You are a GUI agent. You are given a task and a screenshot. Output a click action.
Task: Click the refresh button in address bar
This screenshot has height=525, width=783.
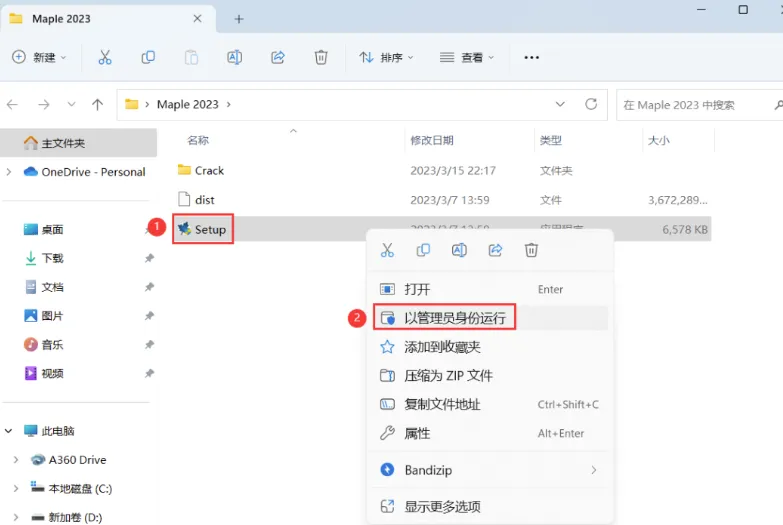coord(591,104)
